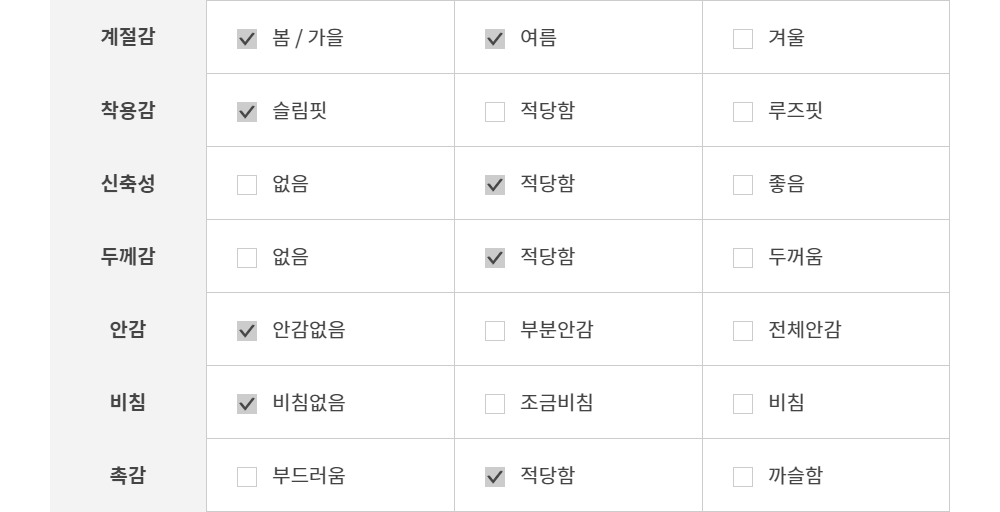Check 없음 in the 신축성 row
This screenshot has height=512, width=1000.
pos(247,185)
